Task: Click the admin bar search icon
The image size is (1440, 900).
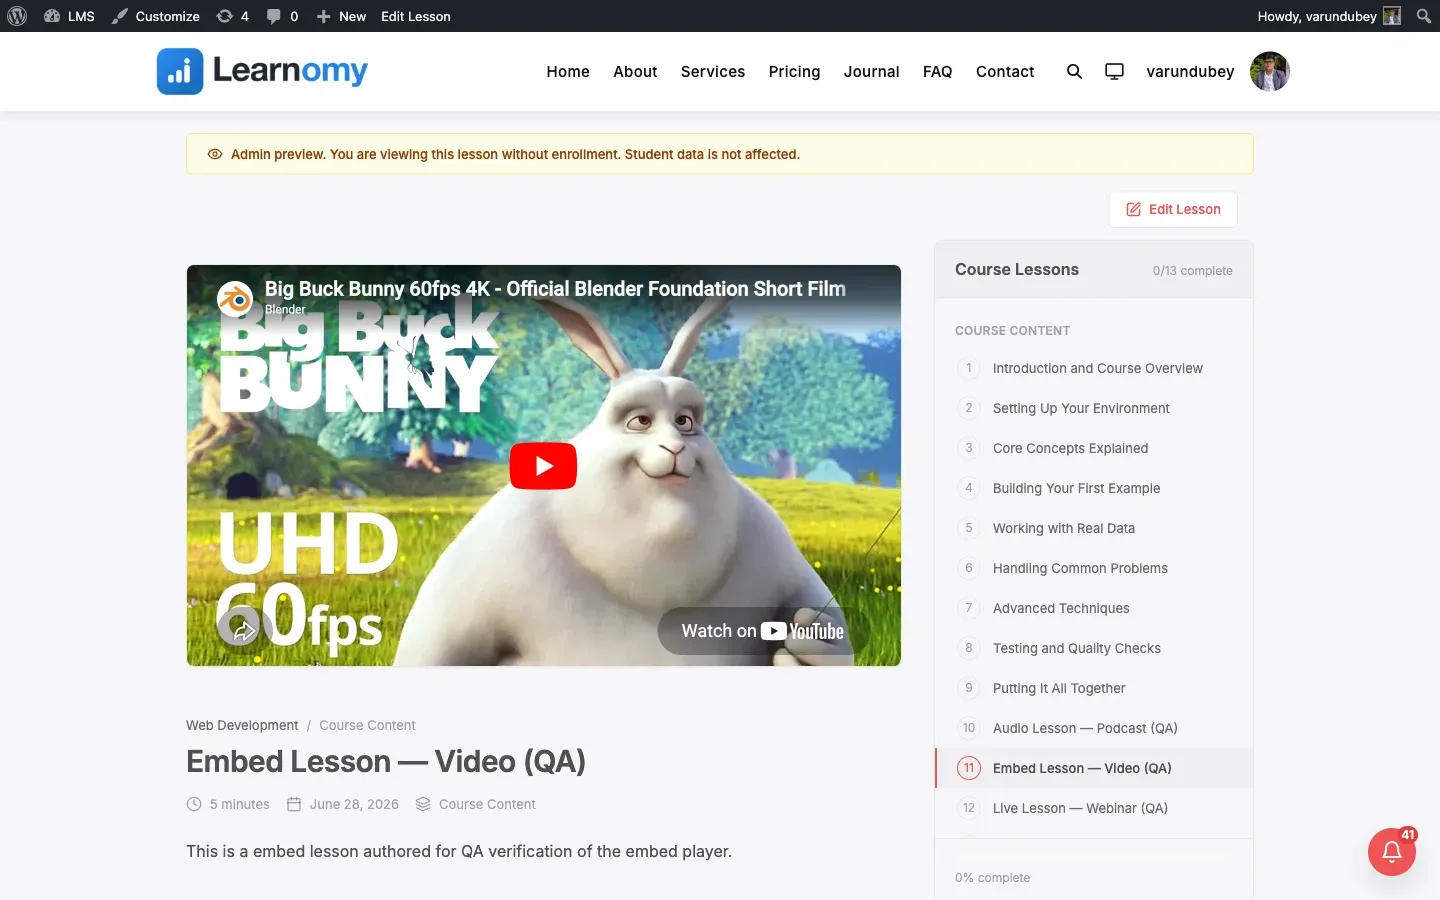Action: click(x=1424, y=16)
